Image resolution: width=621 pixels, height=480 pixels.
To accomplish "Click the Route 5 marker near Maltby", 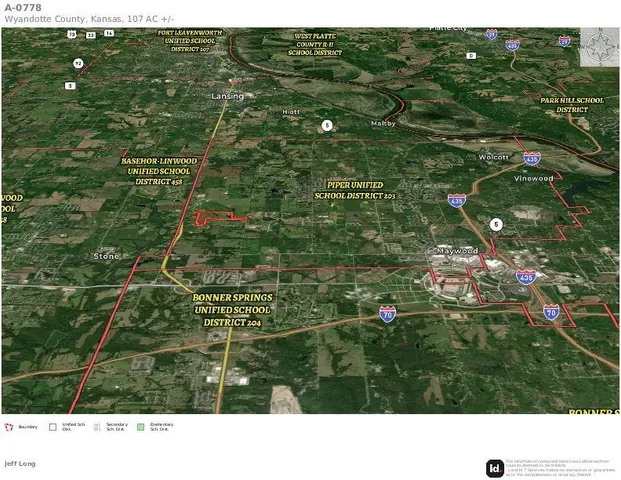I will click(326, 125).
